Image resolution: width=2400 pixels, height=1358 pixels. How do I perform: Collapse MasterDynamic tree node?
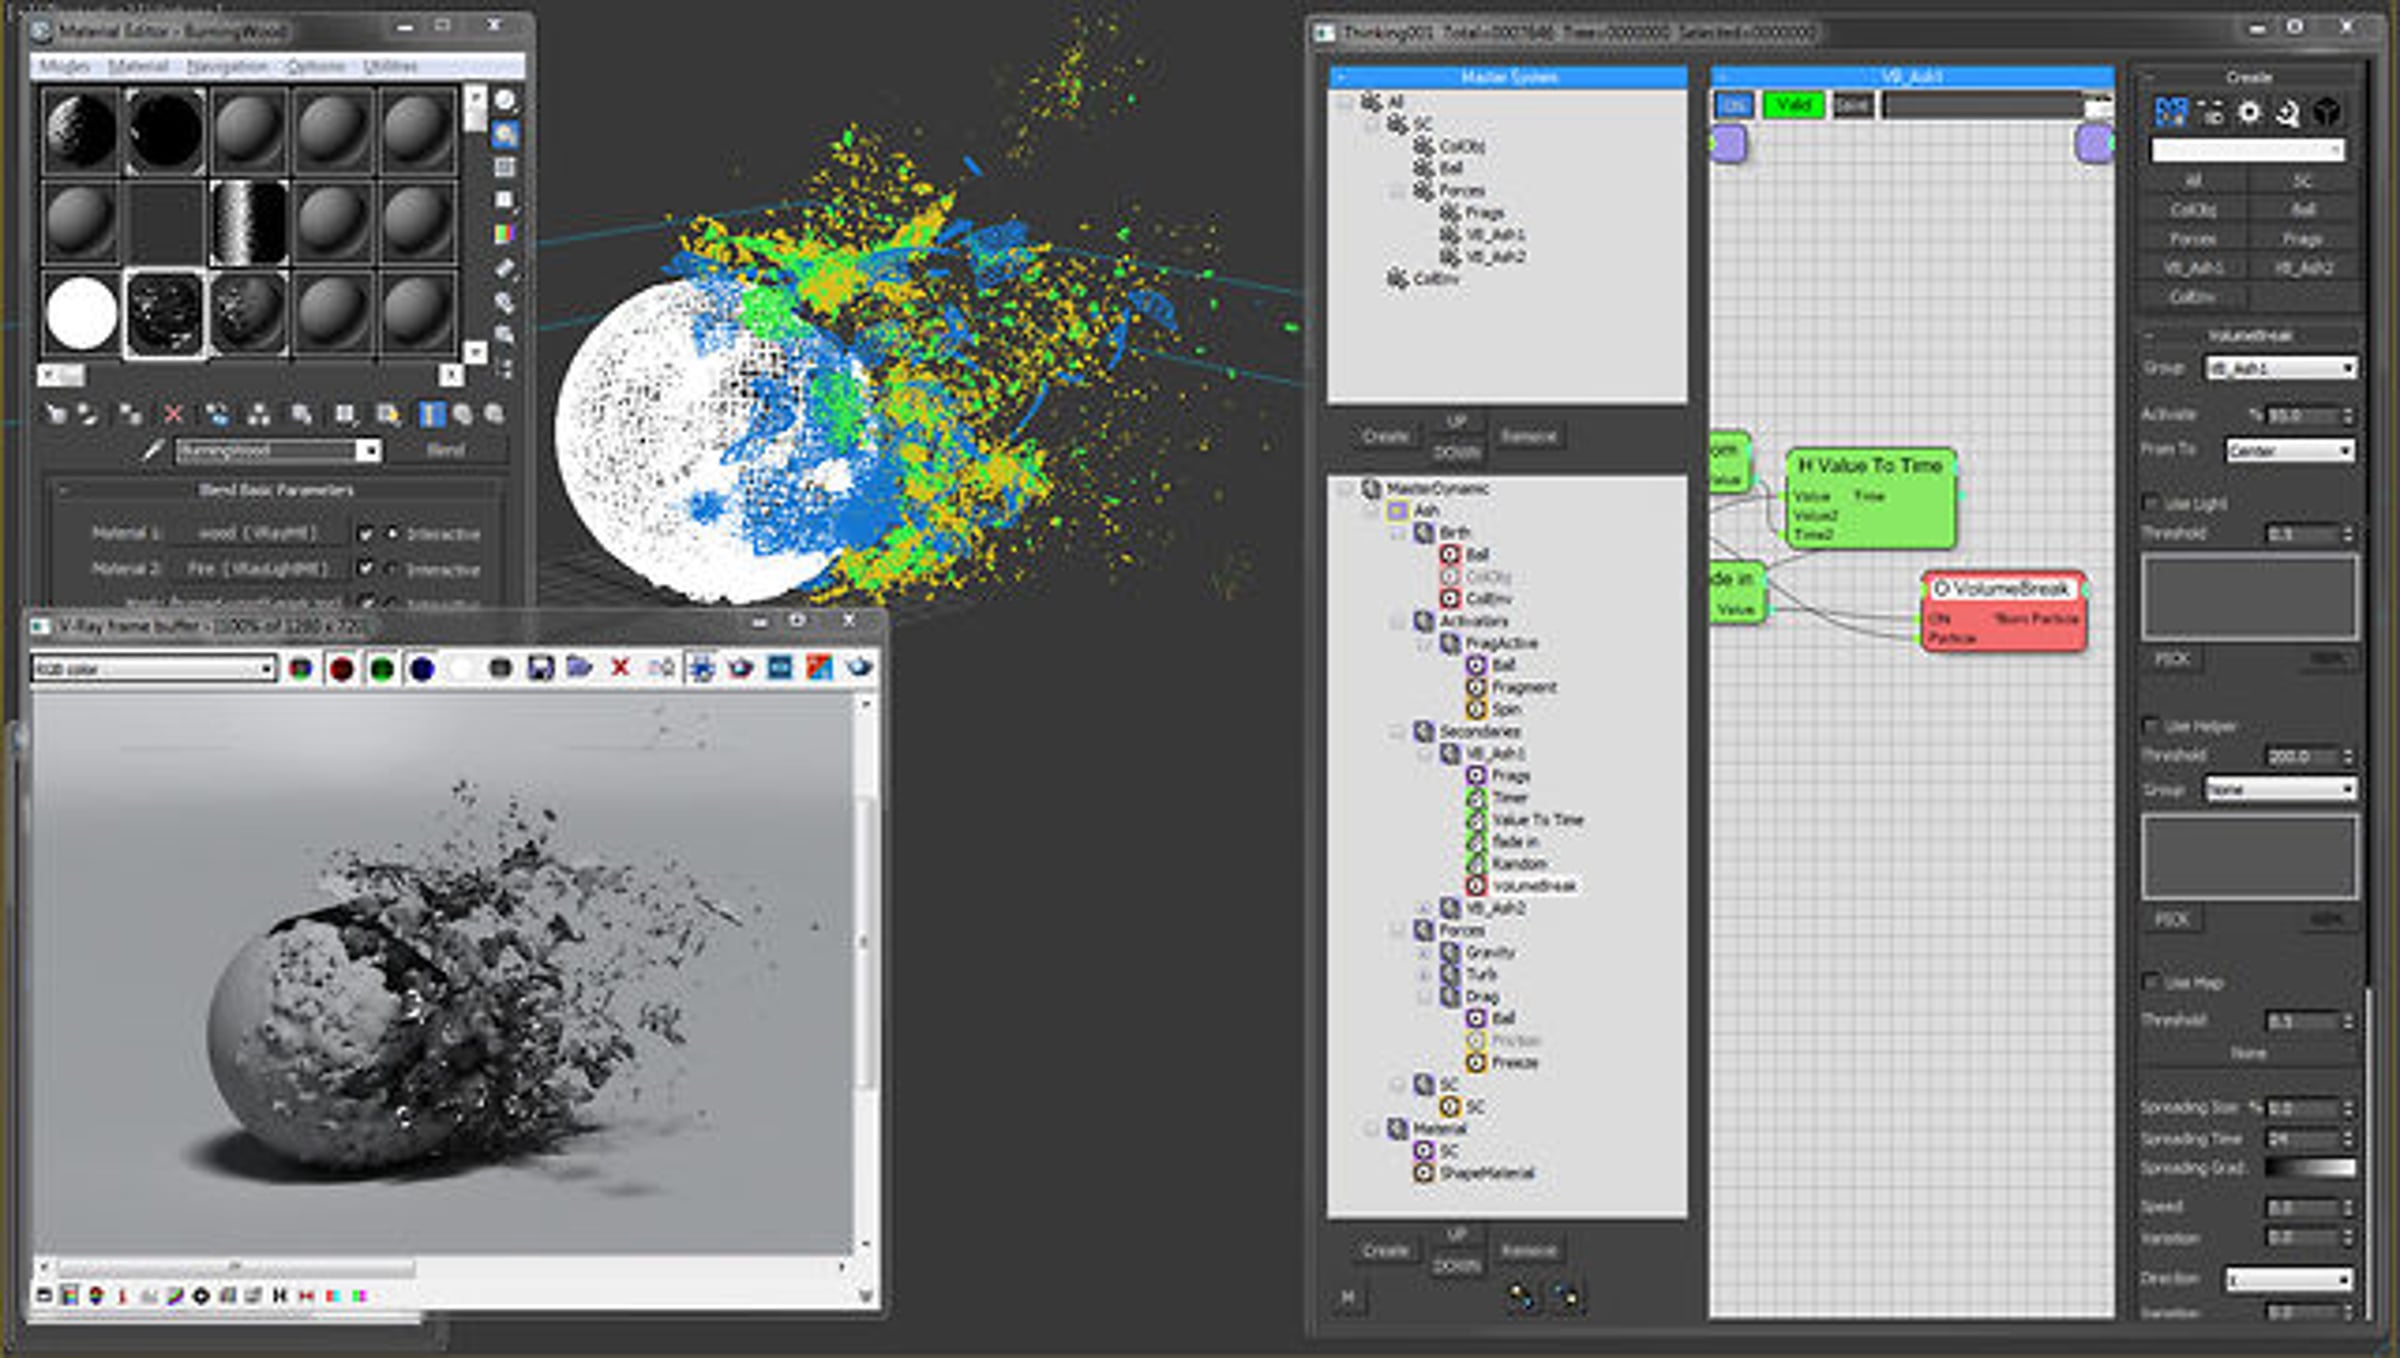tap(1346, 489)
